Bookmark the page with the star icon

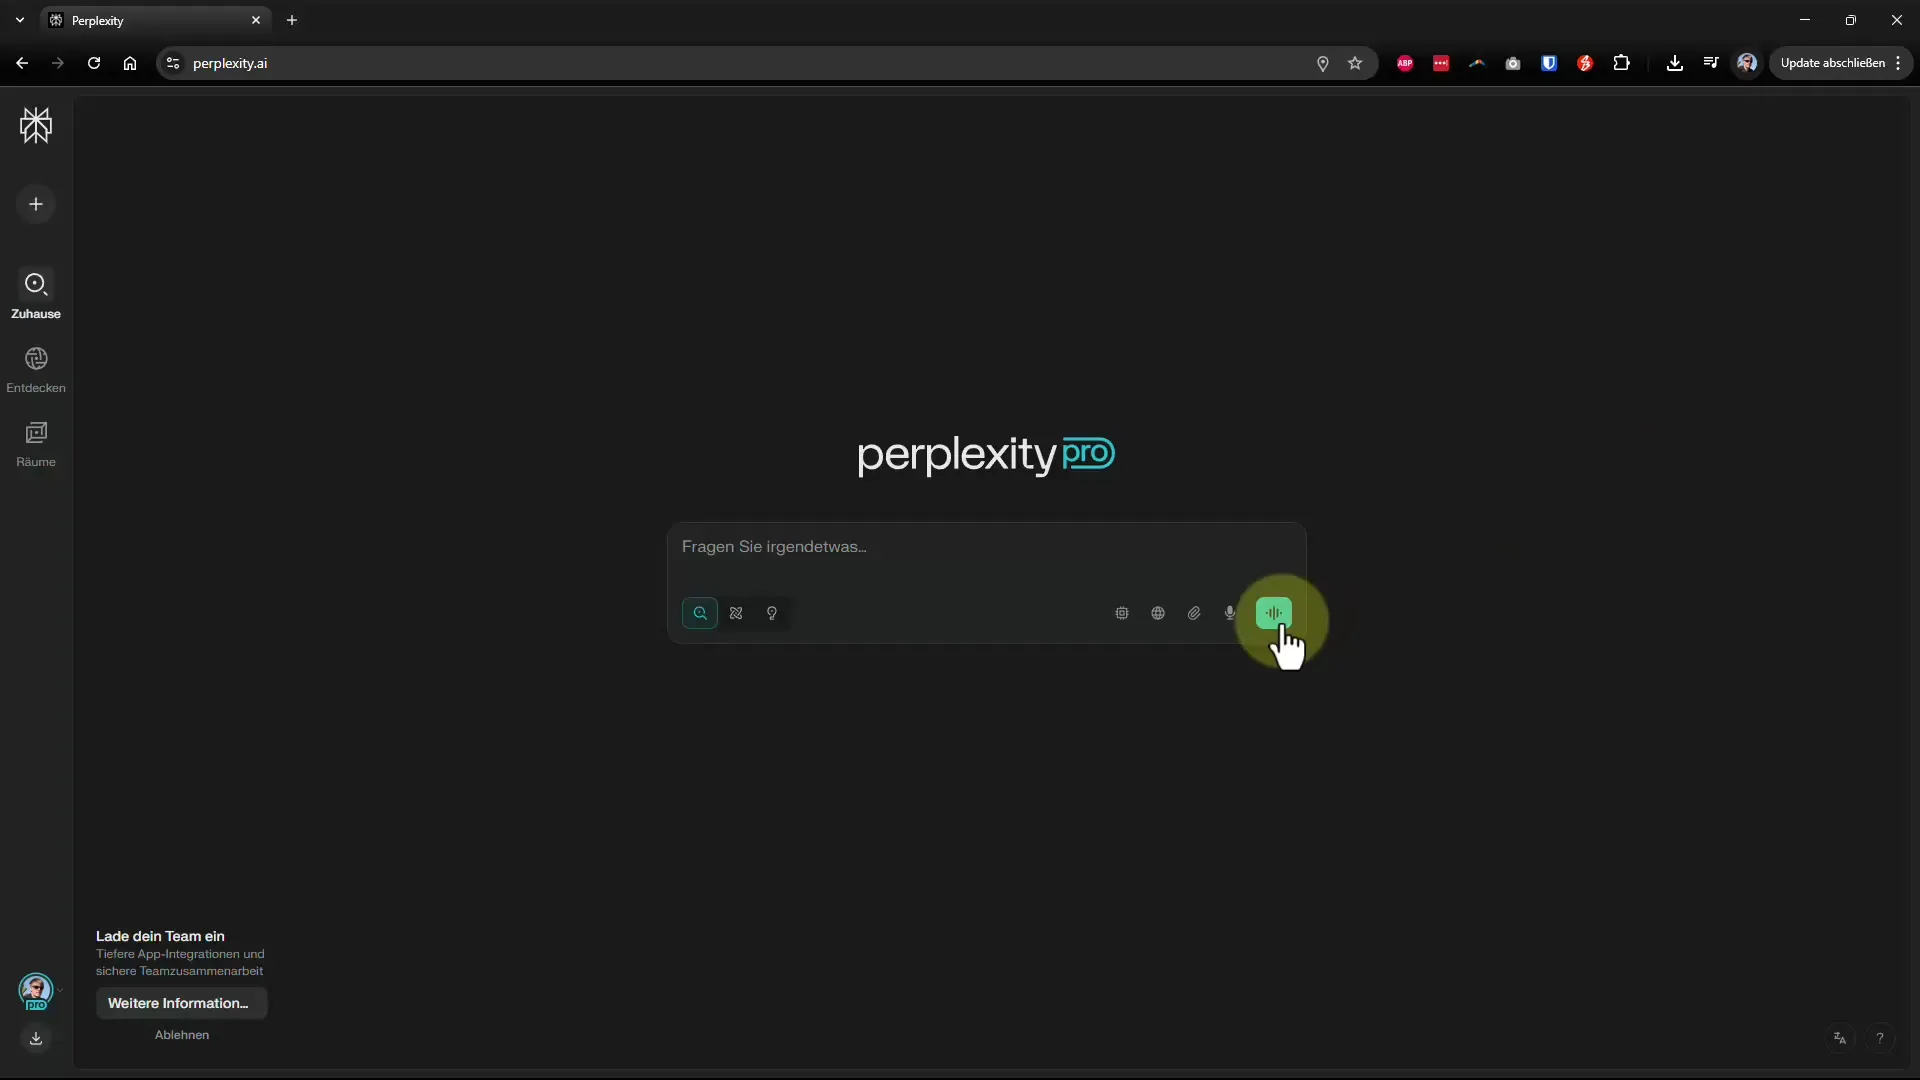coord(1355,63)
